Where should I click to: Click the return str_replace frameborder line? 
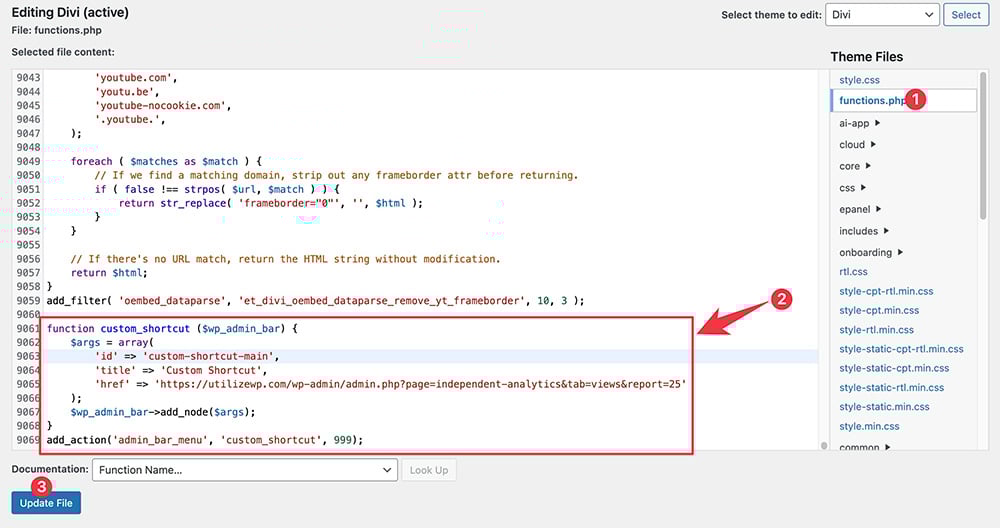pos(270,203)
